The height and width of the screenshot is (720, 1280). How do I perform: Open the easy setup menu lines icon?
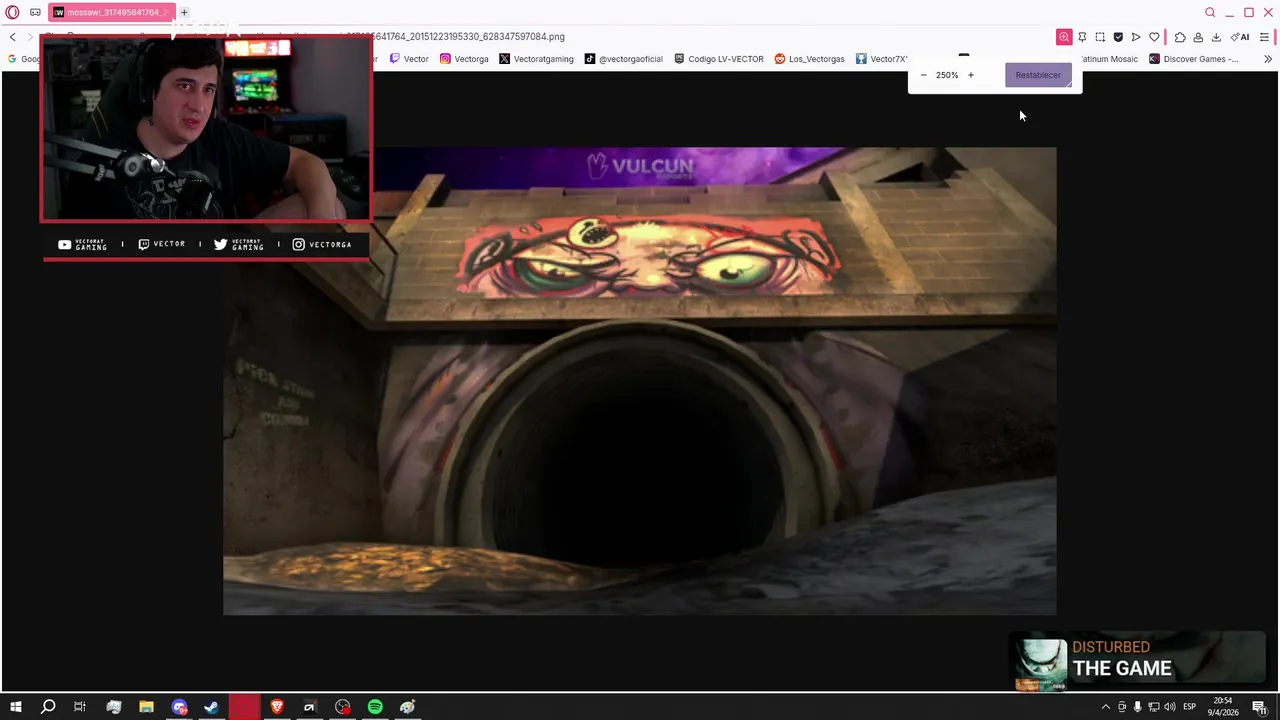tap(1265, 37)
